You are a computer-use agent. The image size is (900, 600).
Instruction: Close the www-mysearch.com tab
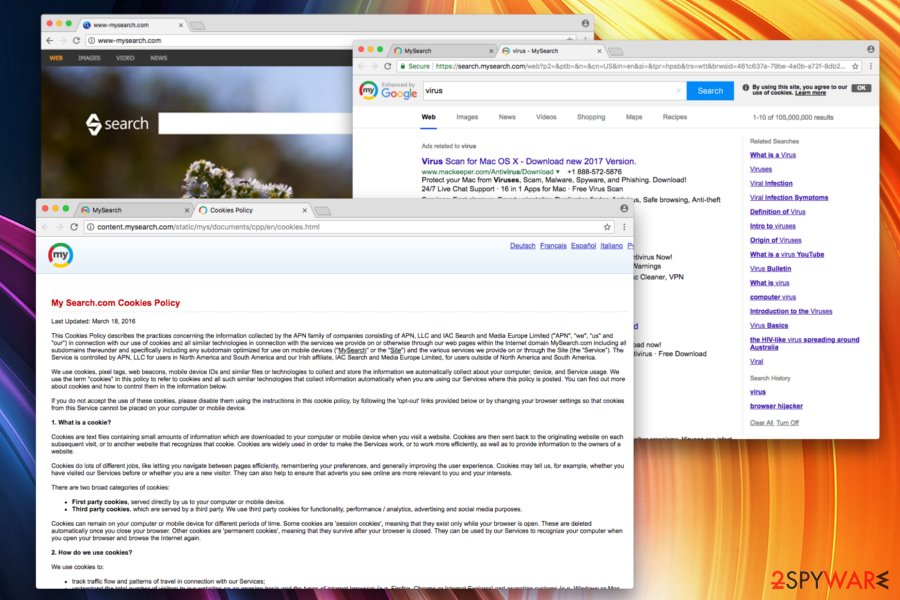pos(180,25)
